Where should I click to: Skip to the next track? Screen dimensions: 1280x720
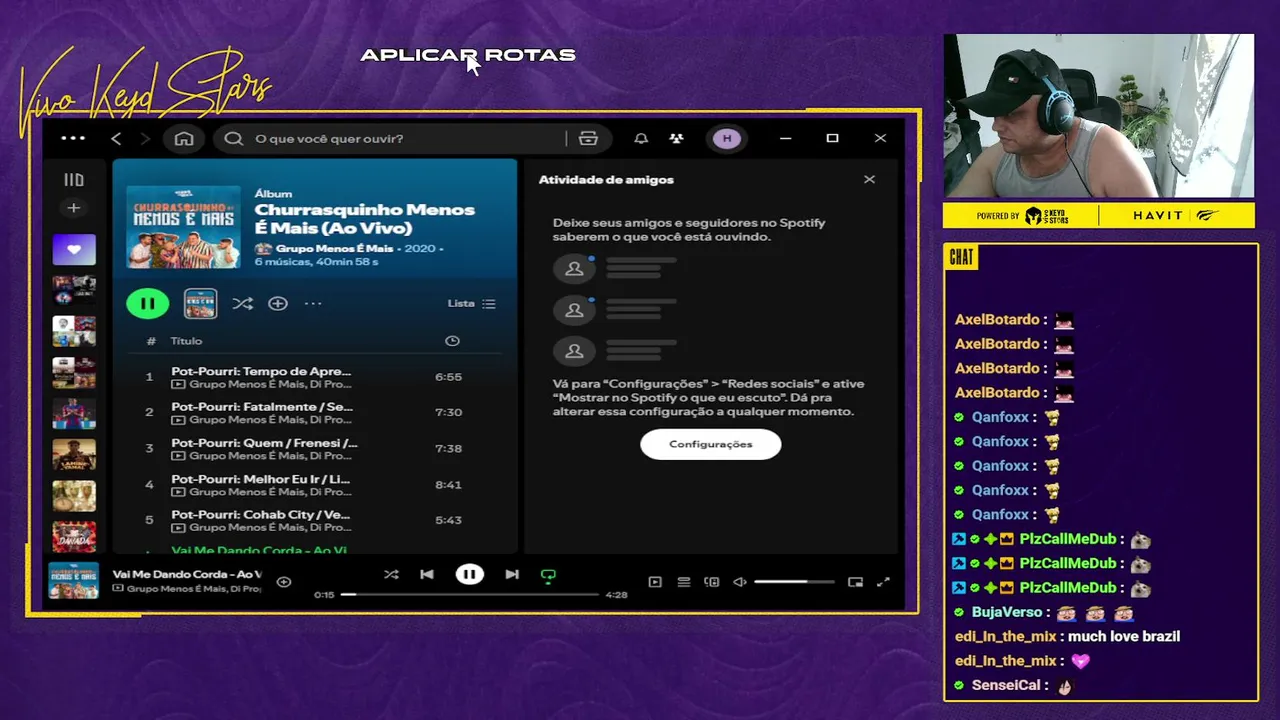(512, 574)
